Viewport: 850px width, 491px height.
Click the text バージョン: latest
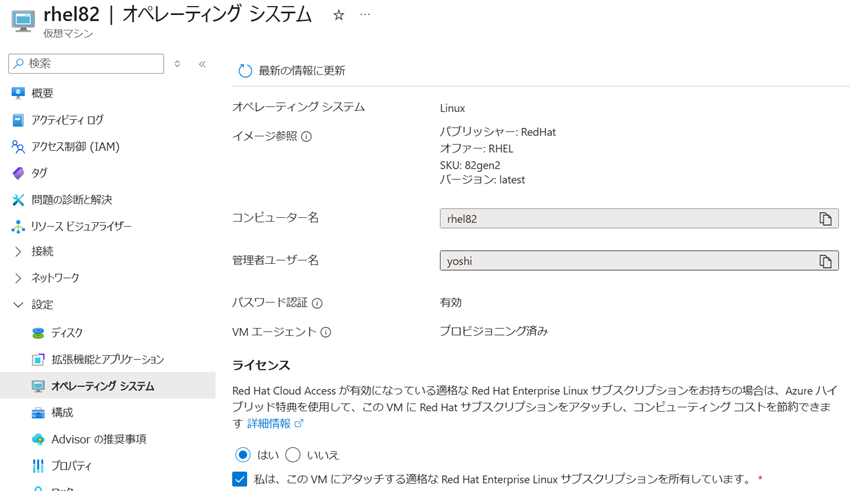point(482,180)
